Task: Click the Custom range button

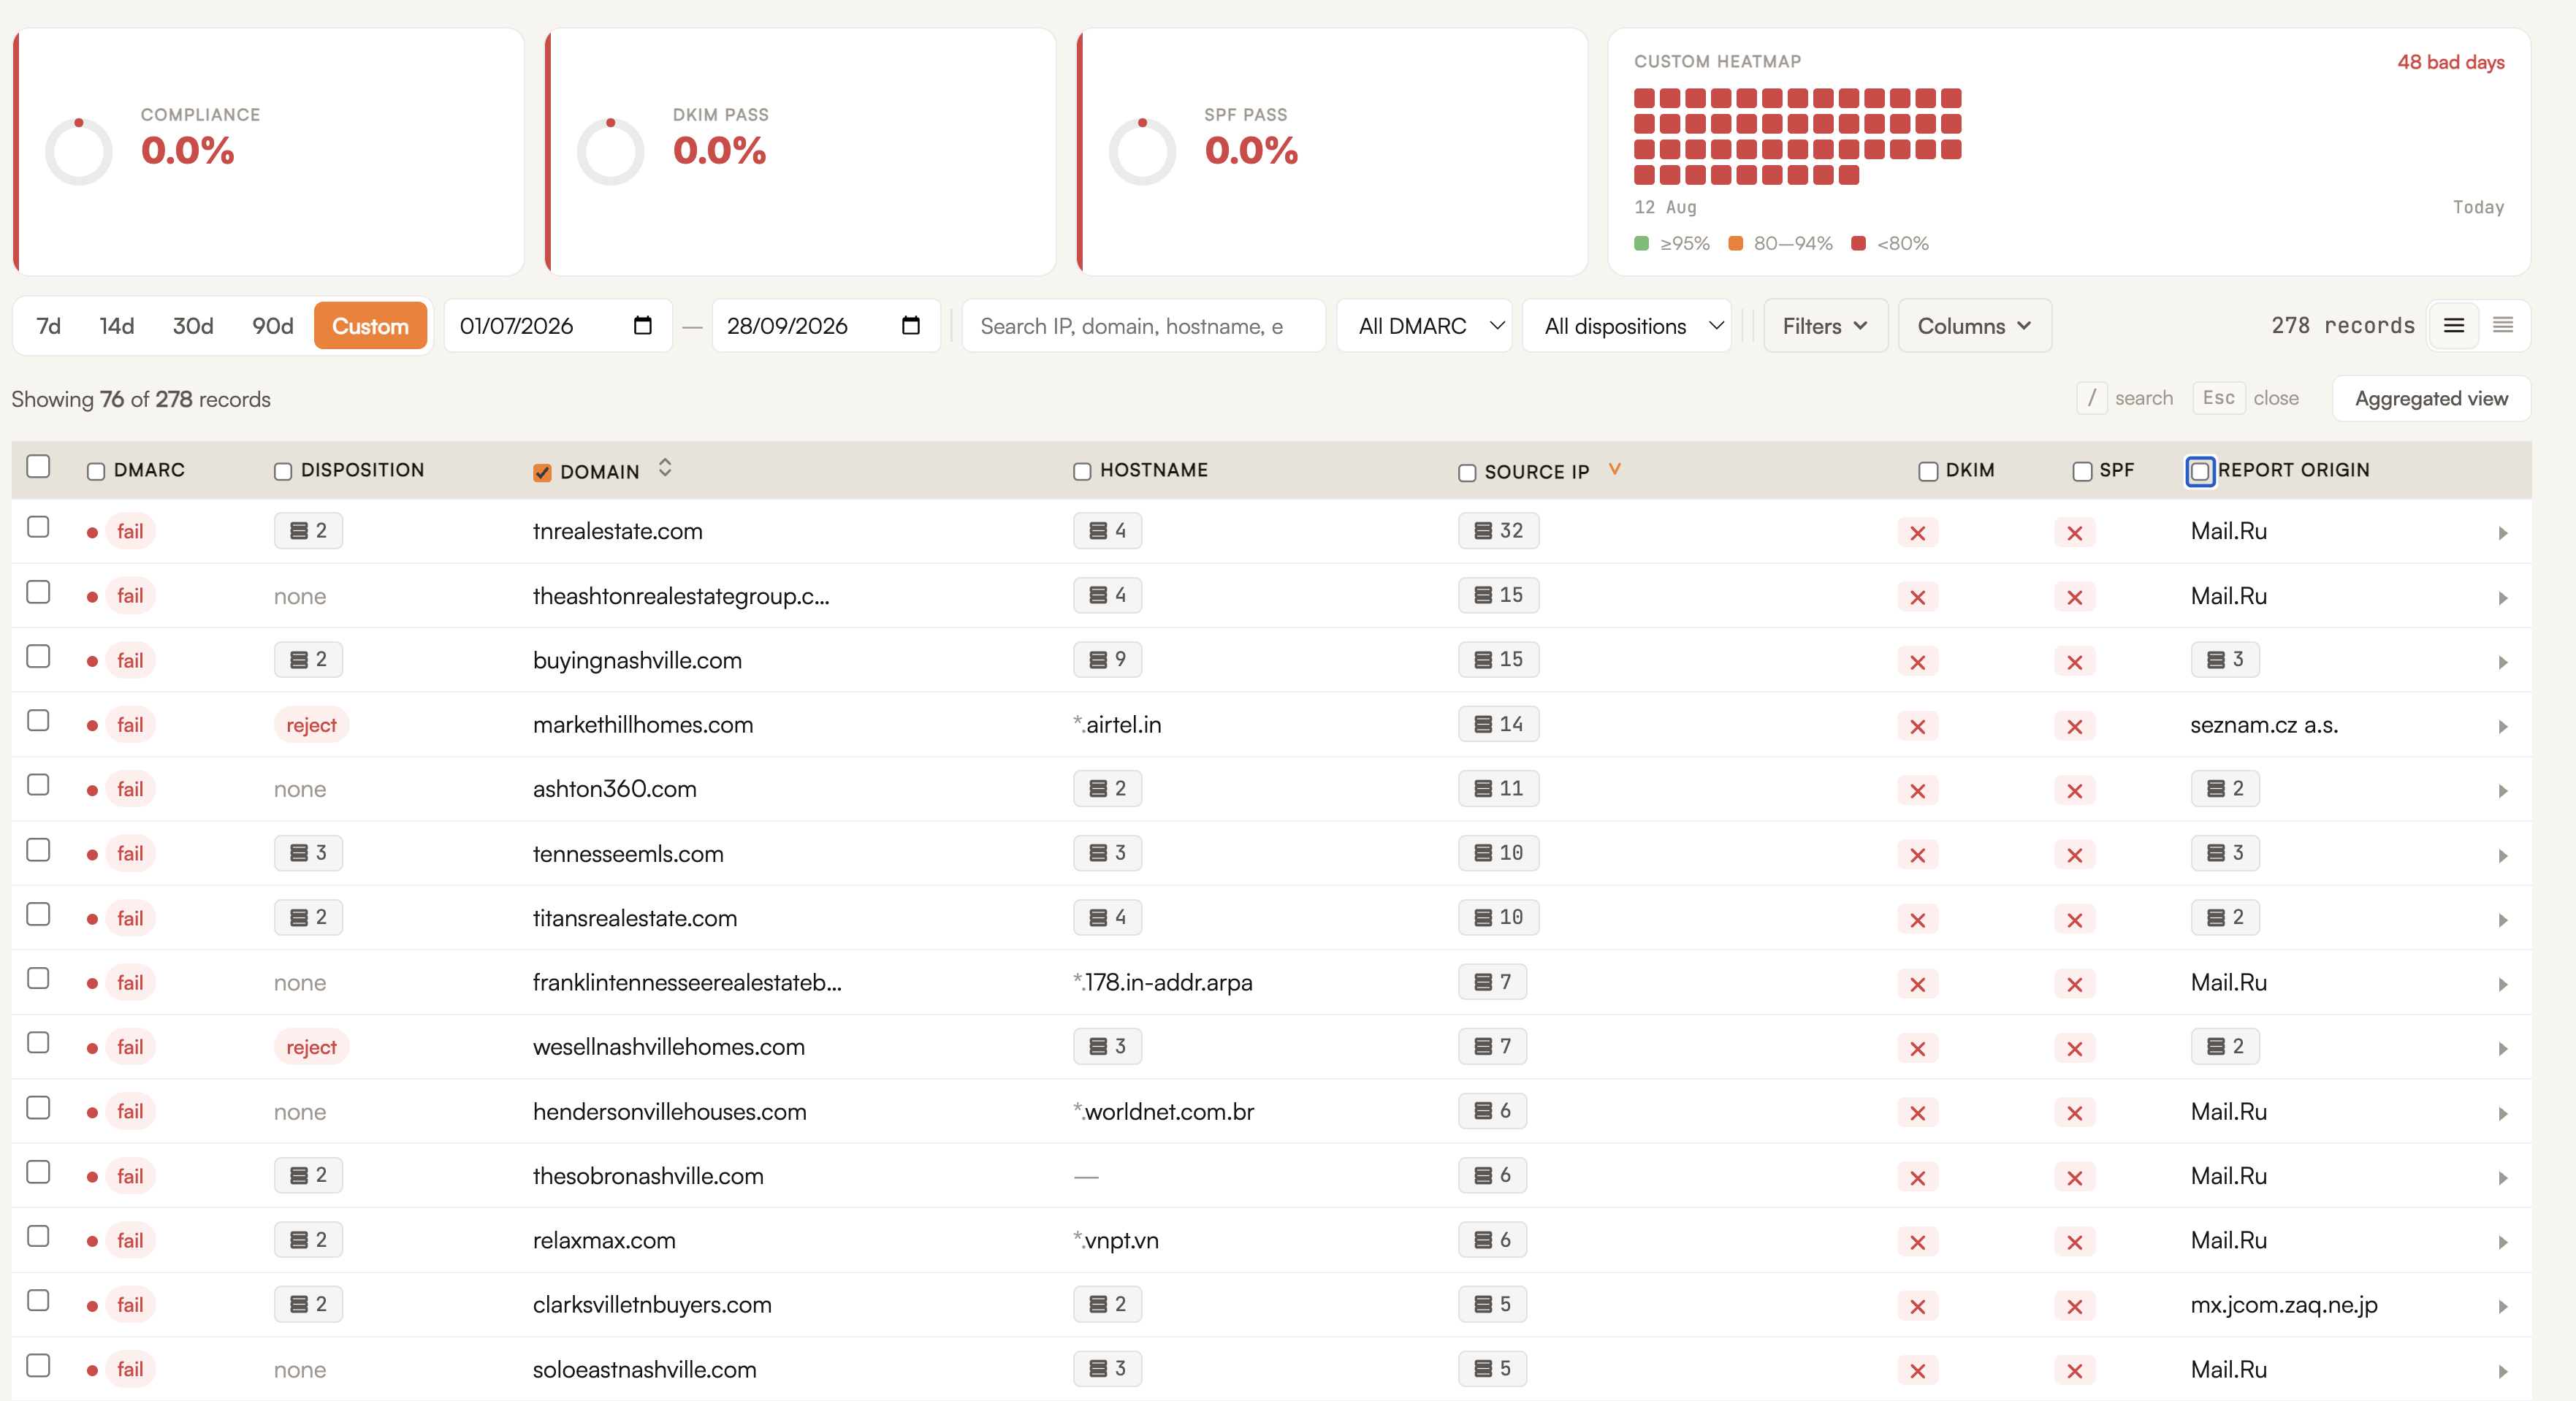Action: [x=370, y=326]
